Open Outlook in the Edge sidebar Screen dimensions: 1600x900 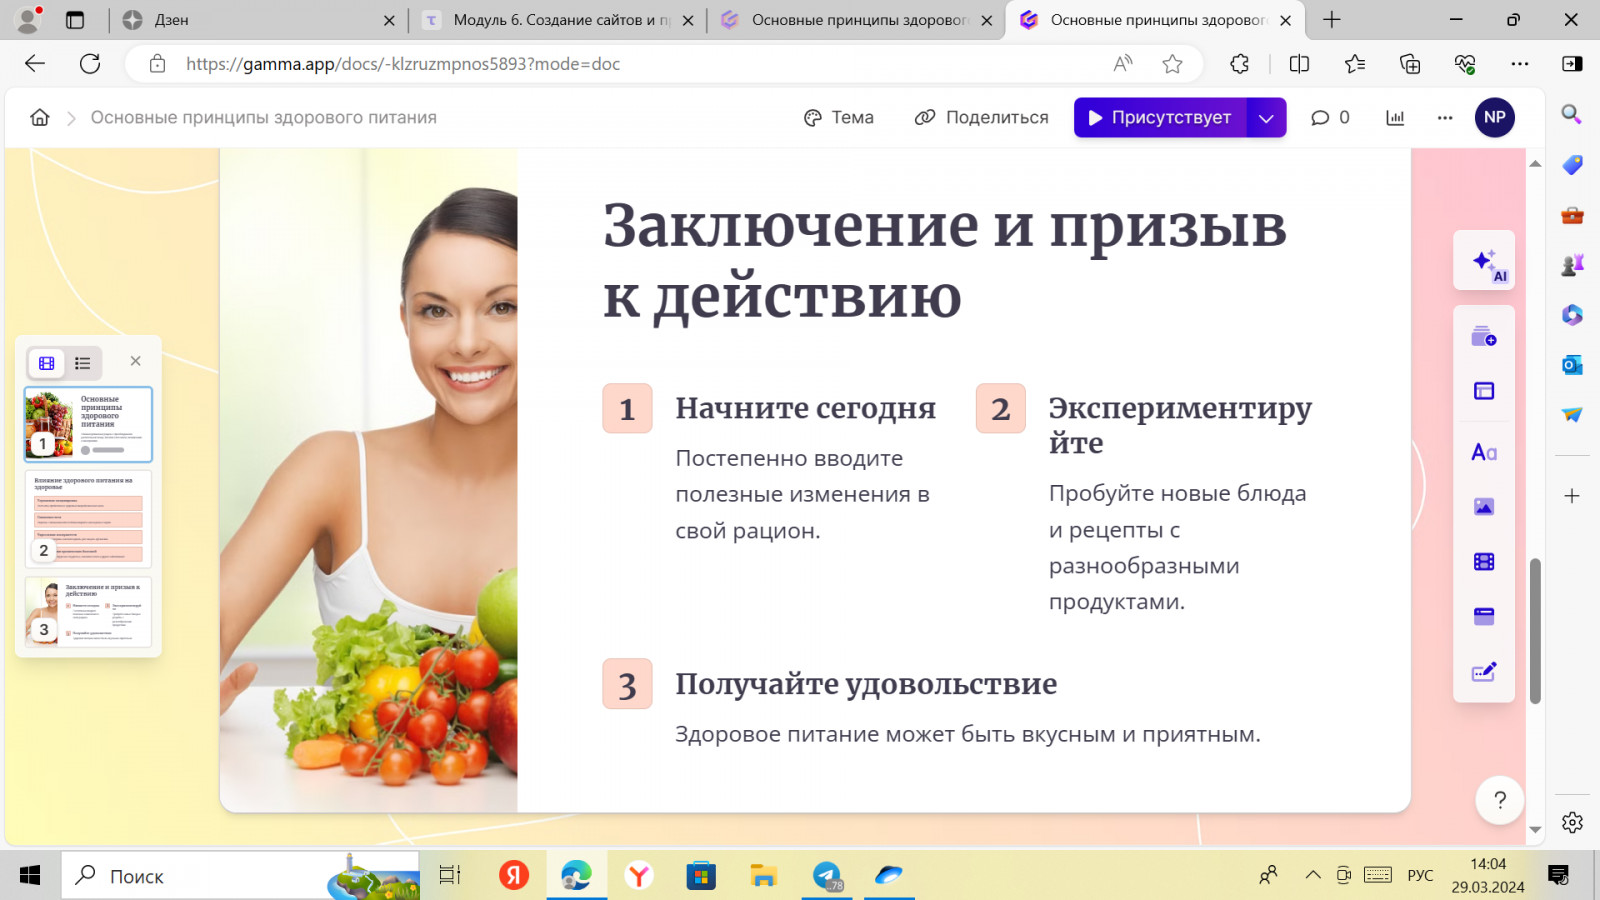(x=1572, y=365)
